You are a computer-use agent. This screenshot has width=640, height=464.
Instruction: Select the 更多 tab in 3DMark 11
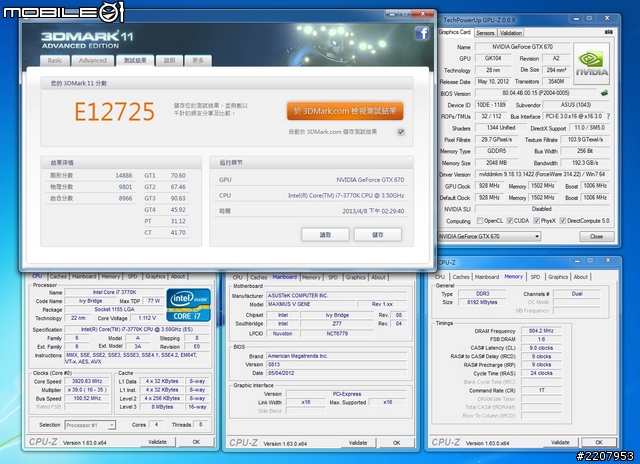coord(198,60)
